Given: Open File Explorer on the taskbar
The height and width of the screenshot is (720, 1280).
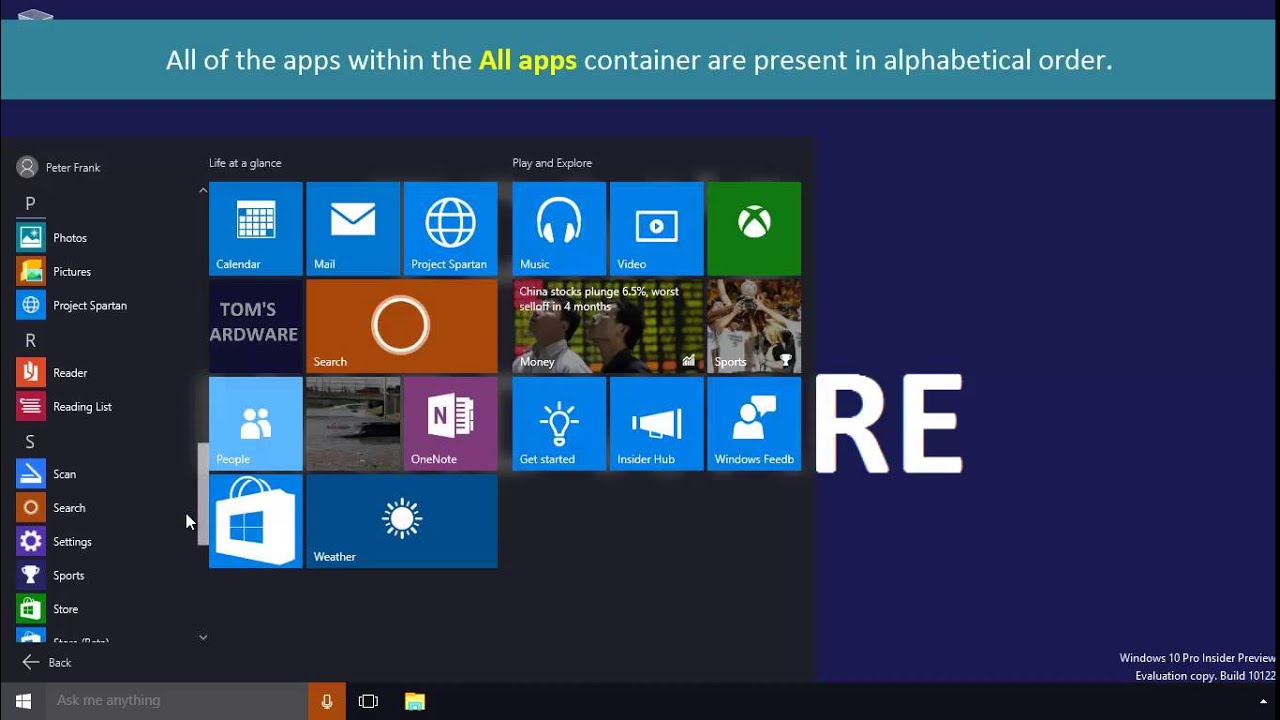Looking at the screenshot, I should pos(415,701).
